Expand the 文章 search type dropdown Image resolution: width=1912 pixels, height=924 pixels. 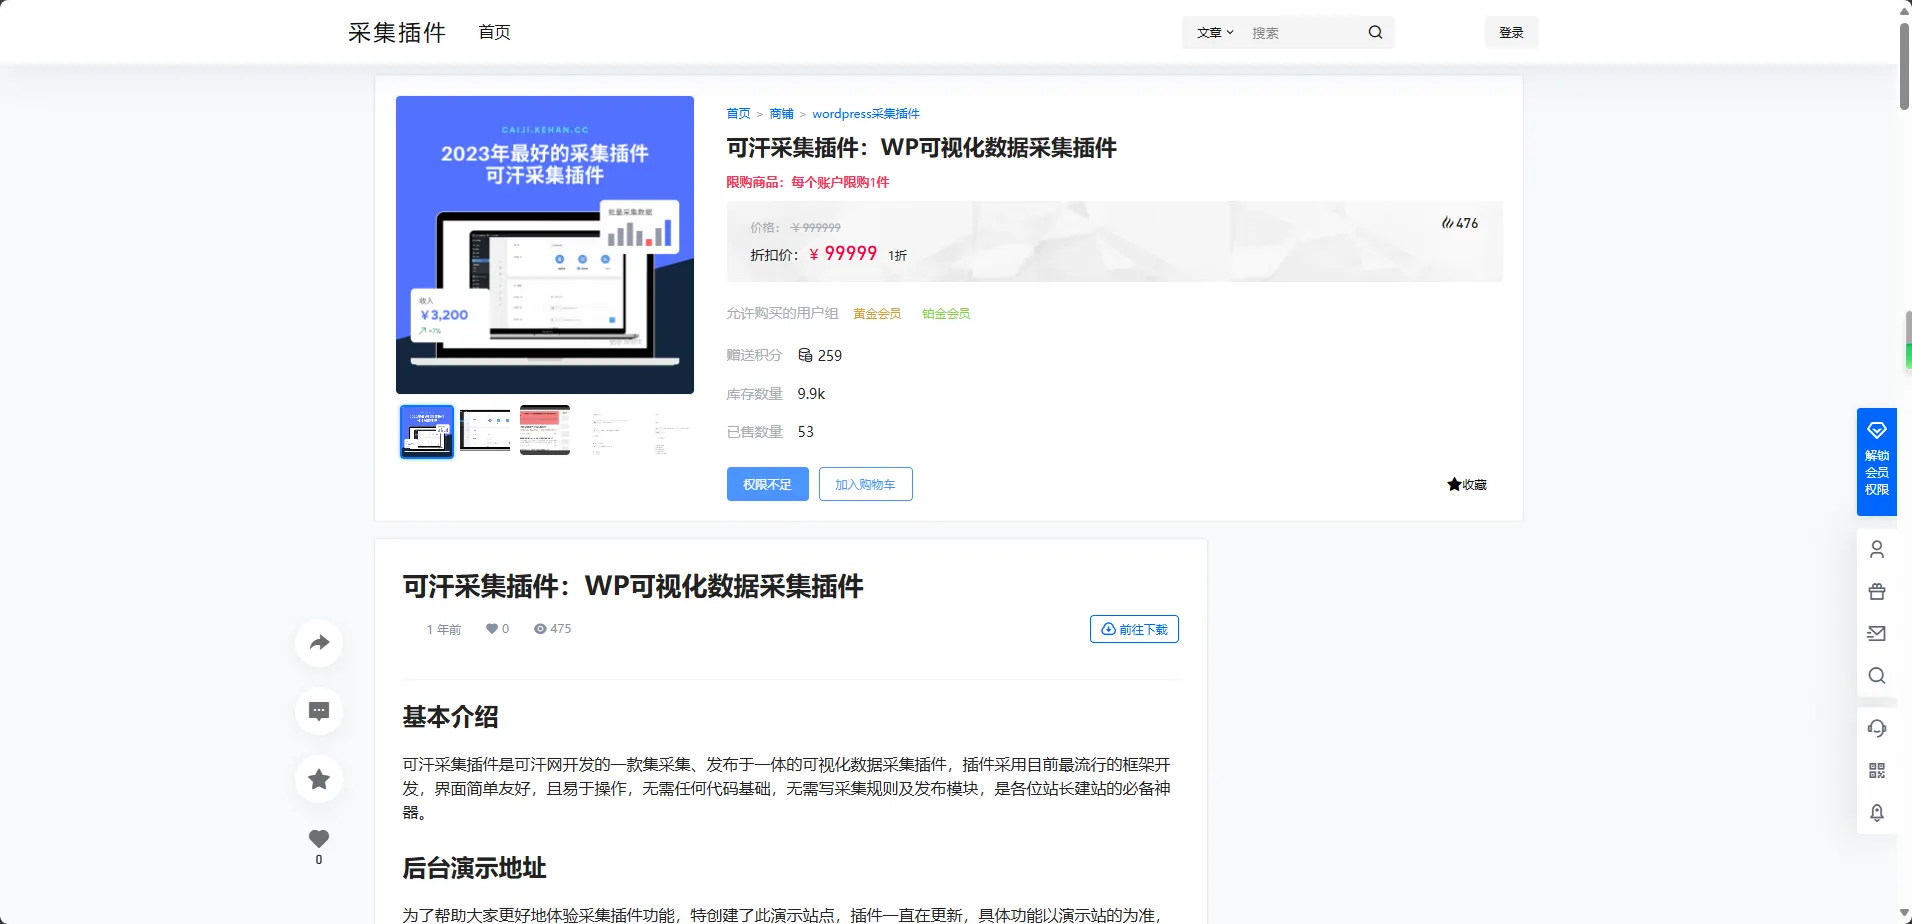[x=1215, y=33]
